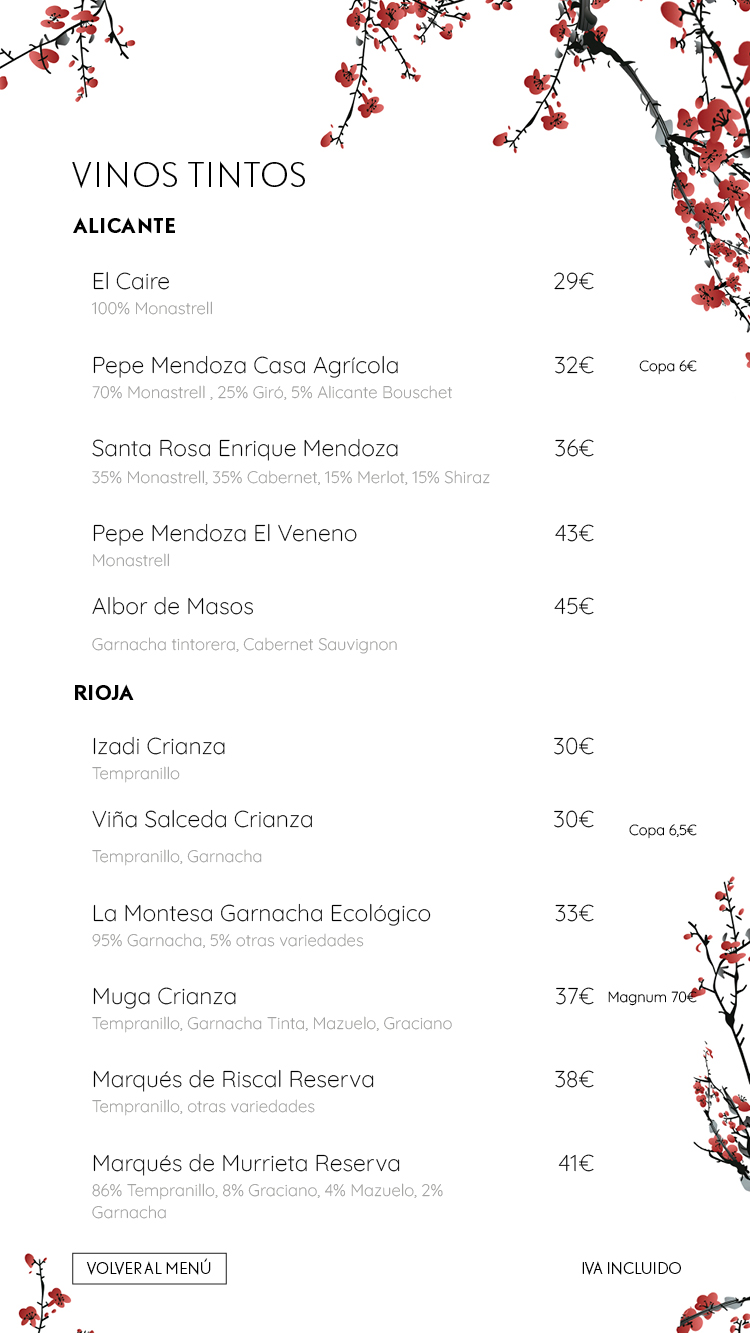
Task: Select Santa Rosa Enrique Mendoza wine
Action: 245,449
